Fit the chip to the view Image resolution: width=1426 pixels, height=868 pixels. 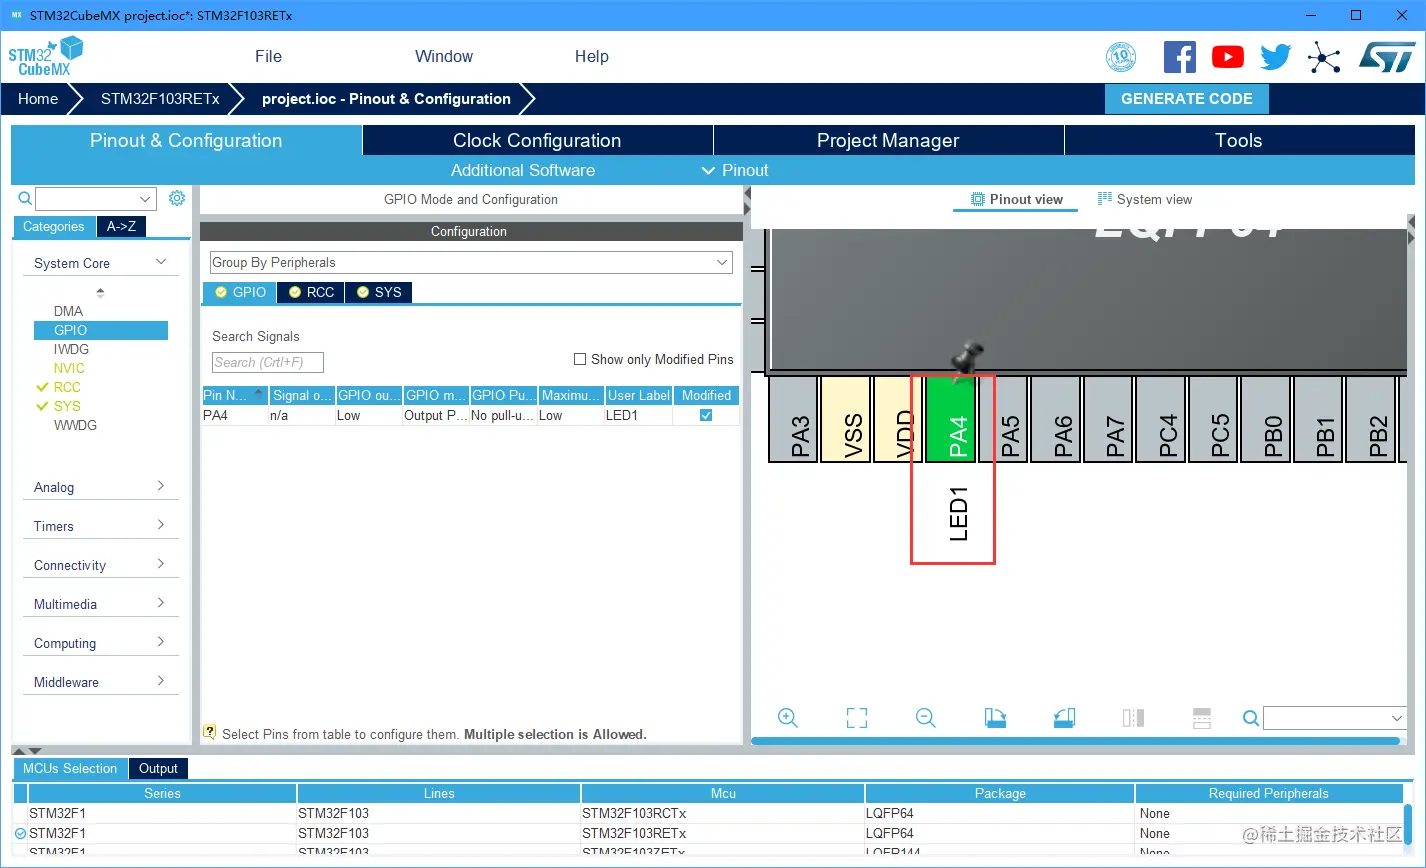coord(857,718)
